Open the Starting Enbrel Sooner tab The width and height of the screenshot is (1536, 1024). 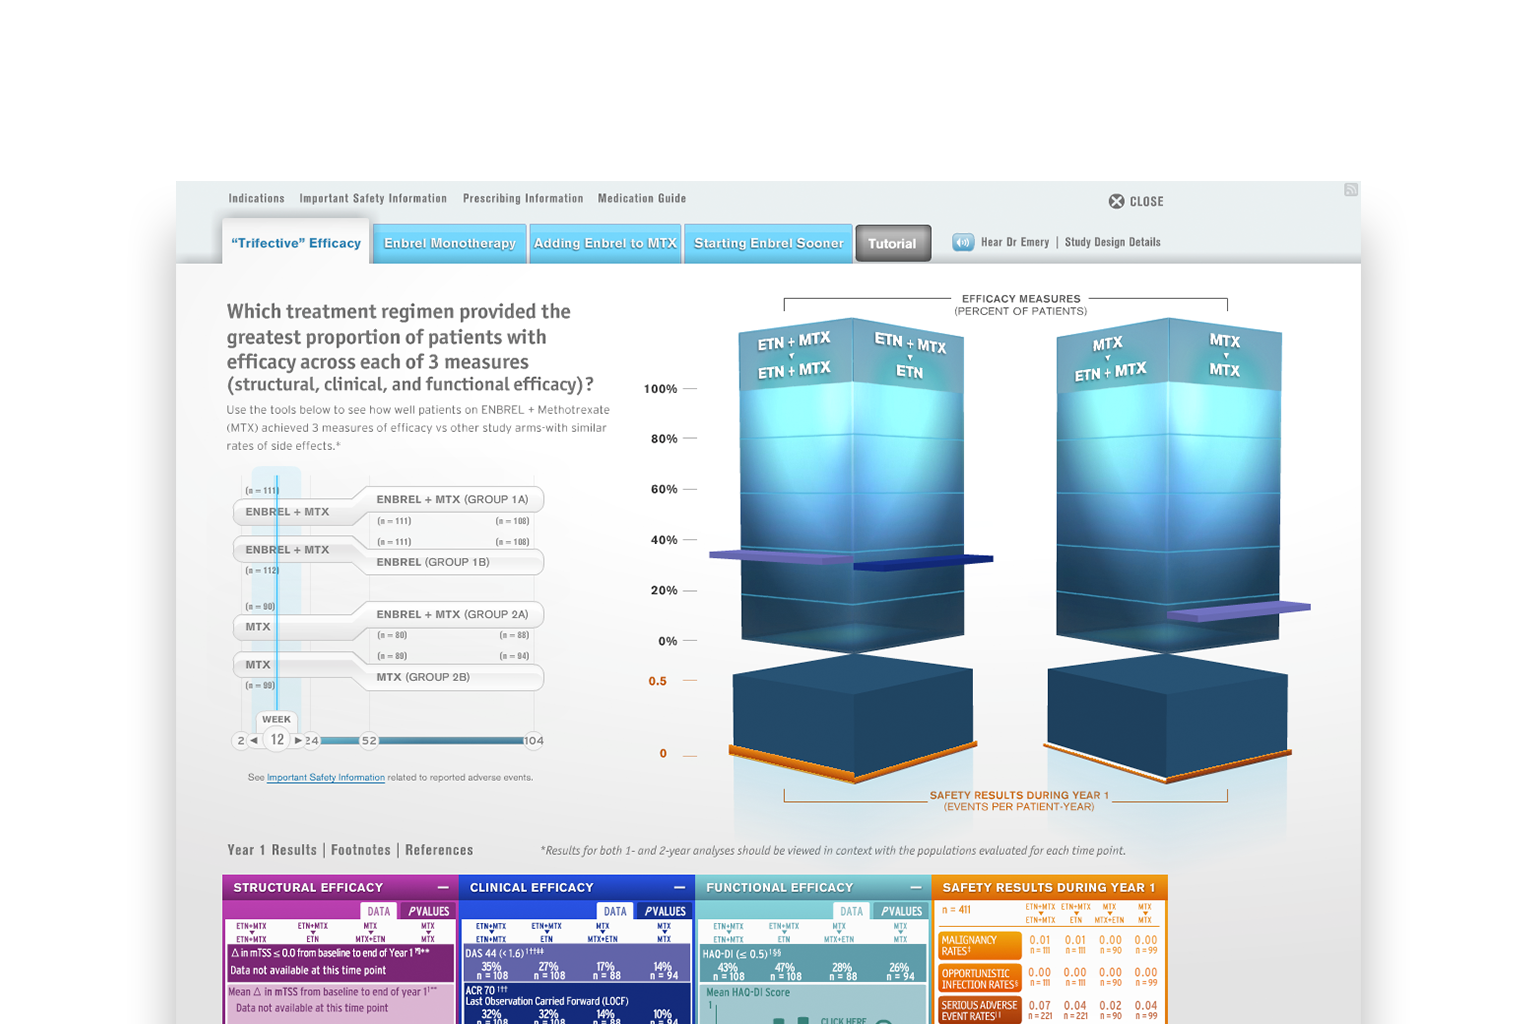769,243
